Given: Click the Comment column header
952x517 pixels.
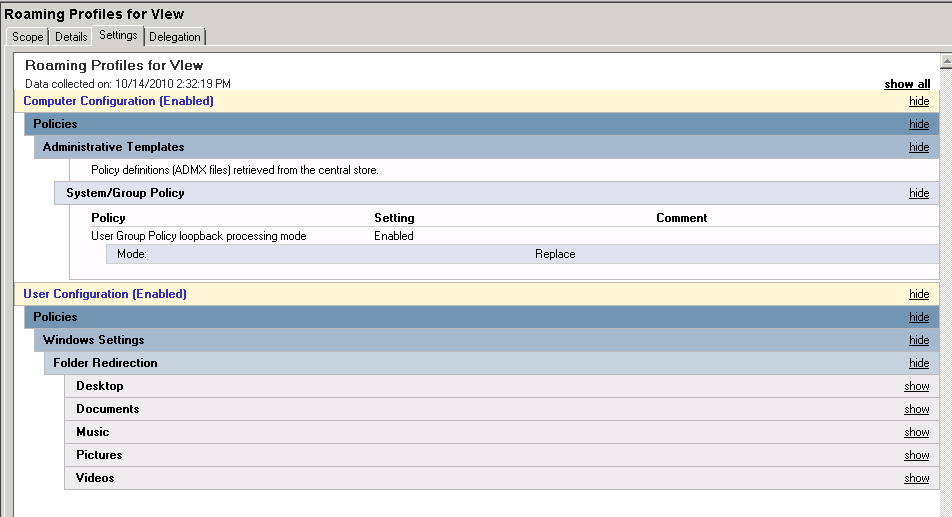Looking at the screenshot, I should [x=681, y=218].
